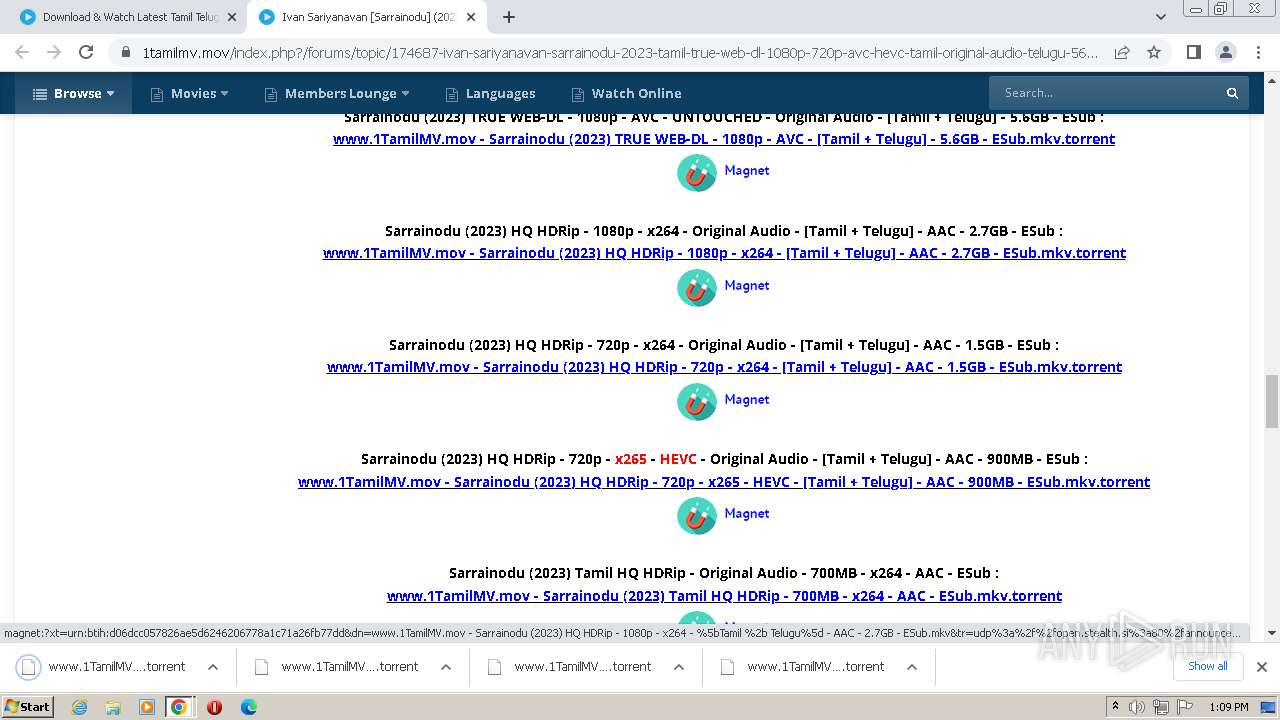The width and height of the screenshot is (1280, 720).
Task: Click magnet icon under 5.6GB TRUE WEB-DL torrent
Action: tap(697, 172)
